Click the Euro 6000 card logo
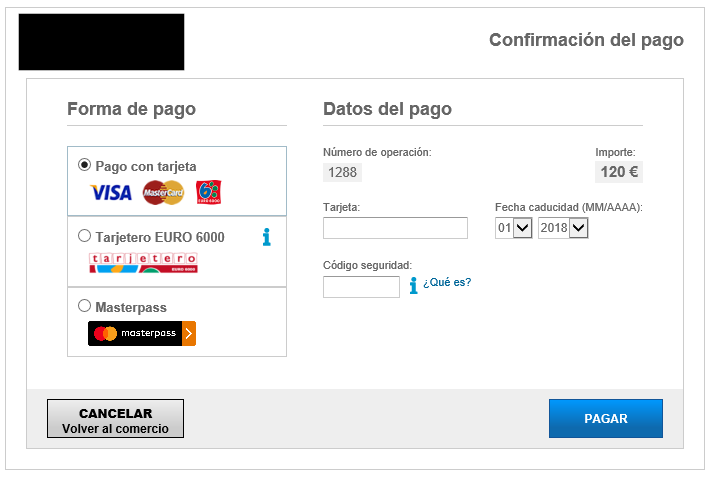Screen dimensions: 710x479 [208, 192]
